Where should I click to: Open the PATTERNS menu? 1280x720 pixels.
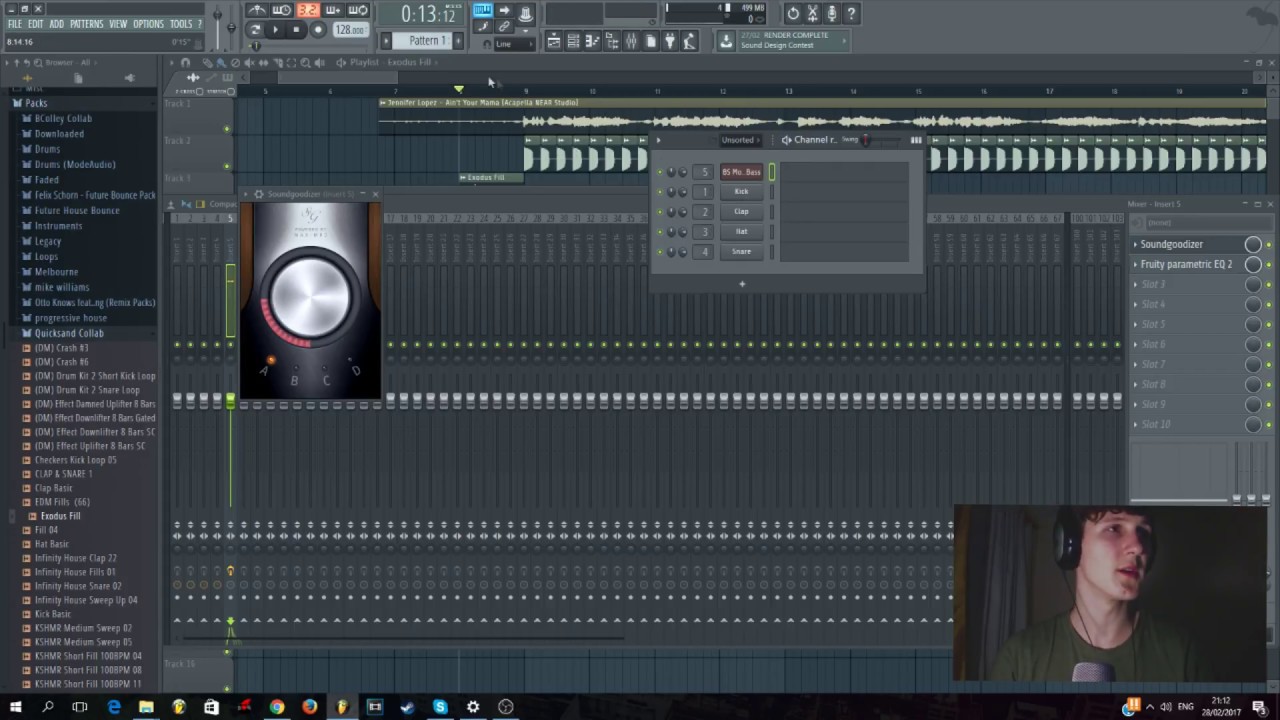(87, 24)
